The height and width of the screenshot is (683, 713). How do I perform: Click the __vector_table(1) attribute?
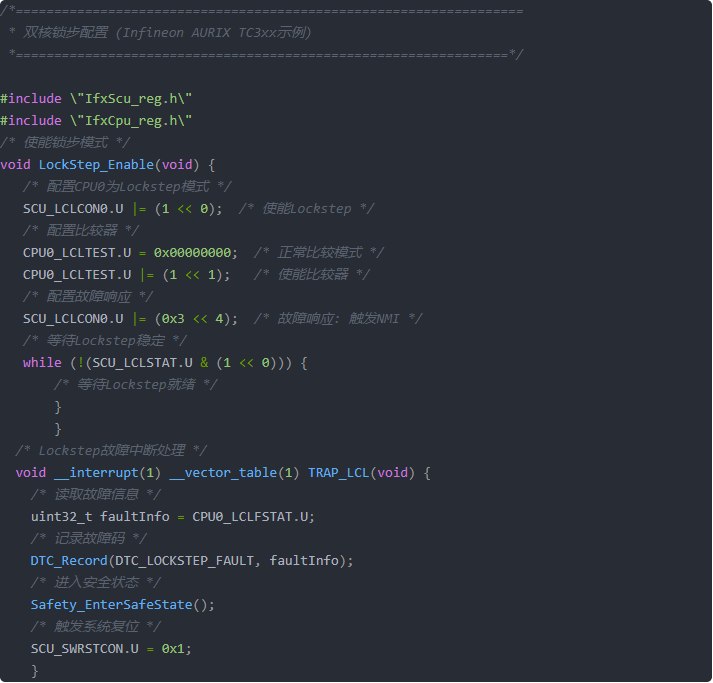pyautogui.click(x=234, y=473)
